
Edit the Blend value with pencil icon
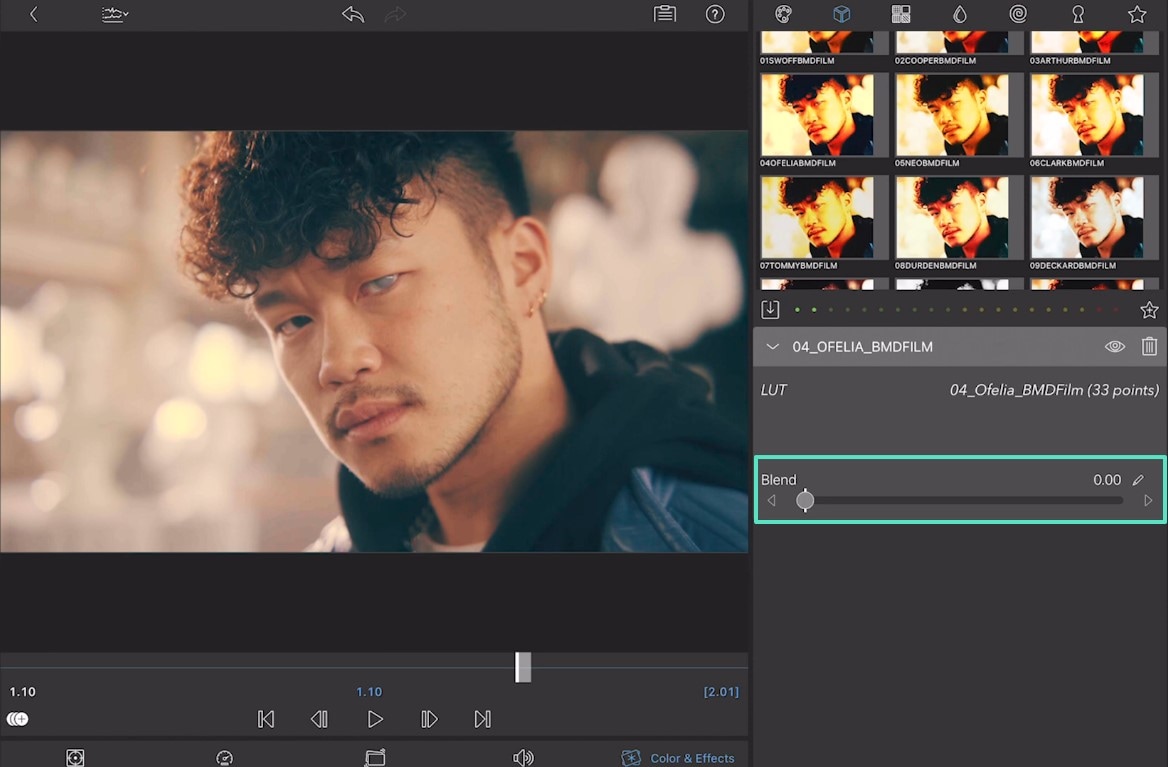pyautogui.click(x=1138, y=480)
